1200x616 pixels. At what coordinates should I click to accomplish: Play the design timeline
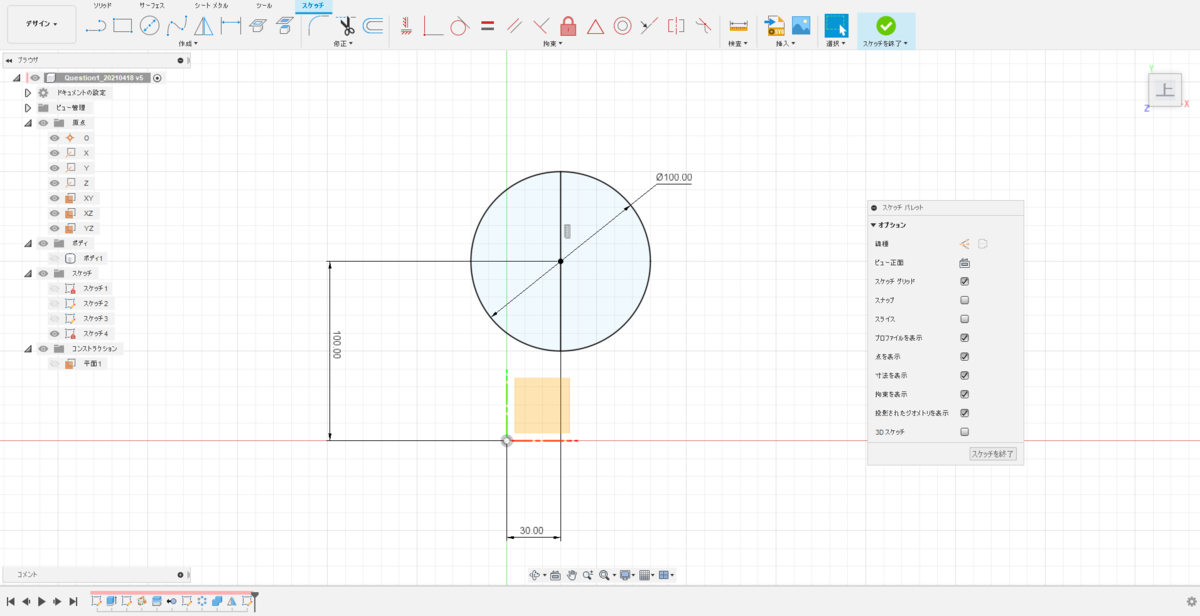[x=41, y=601]
